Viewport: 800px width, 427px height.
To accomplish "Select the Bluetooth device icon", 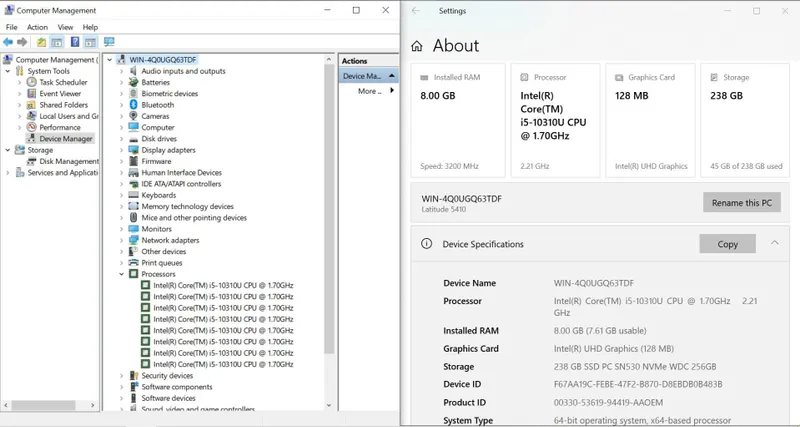I will click(133, 105).
